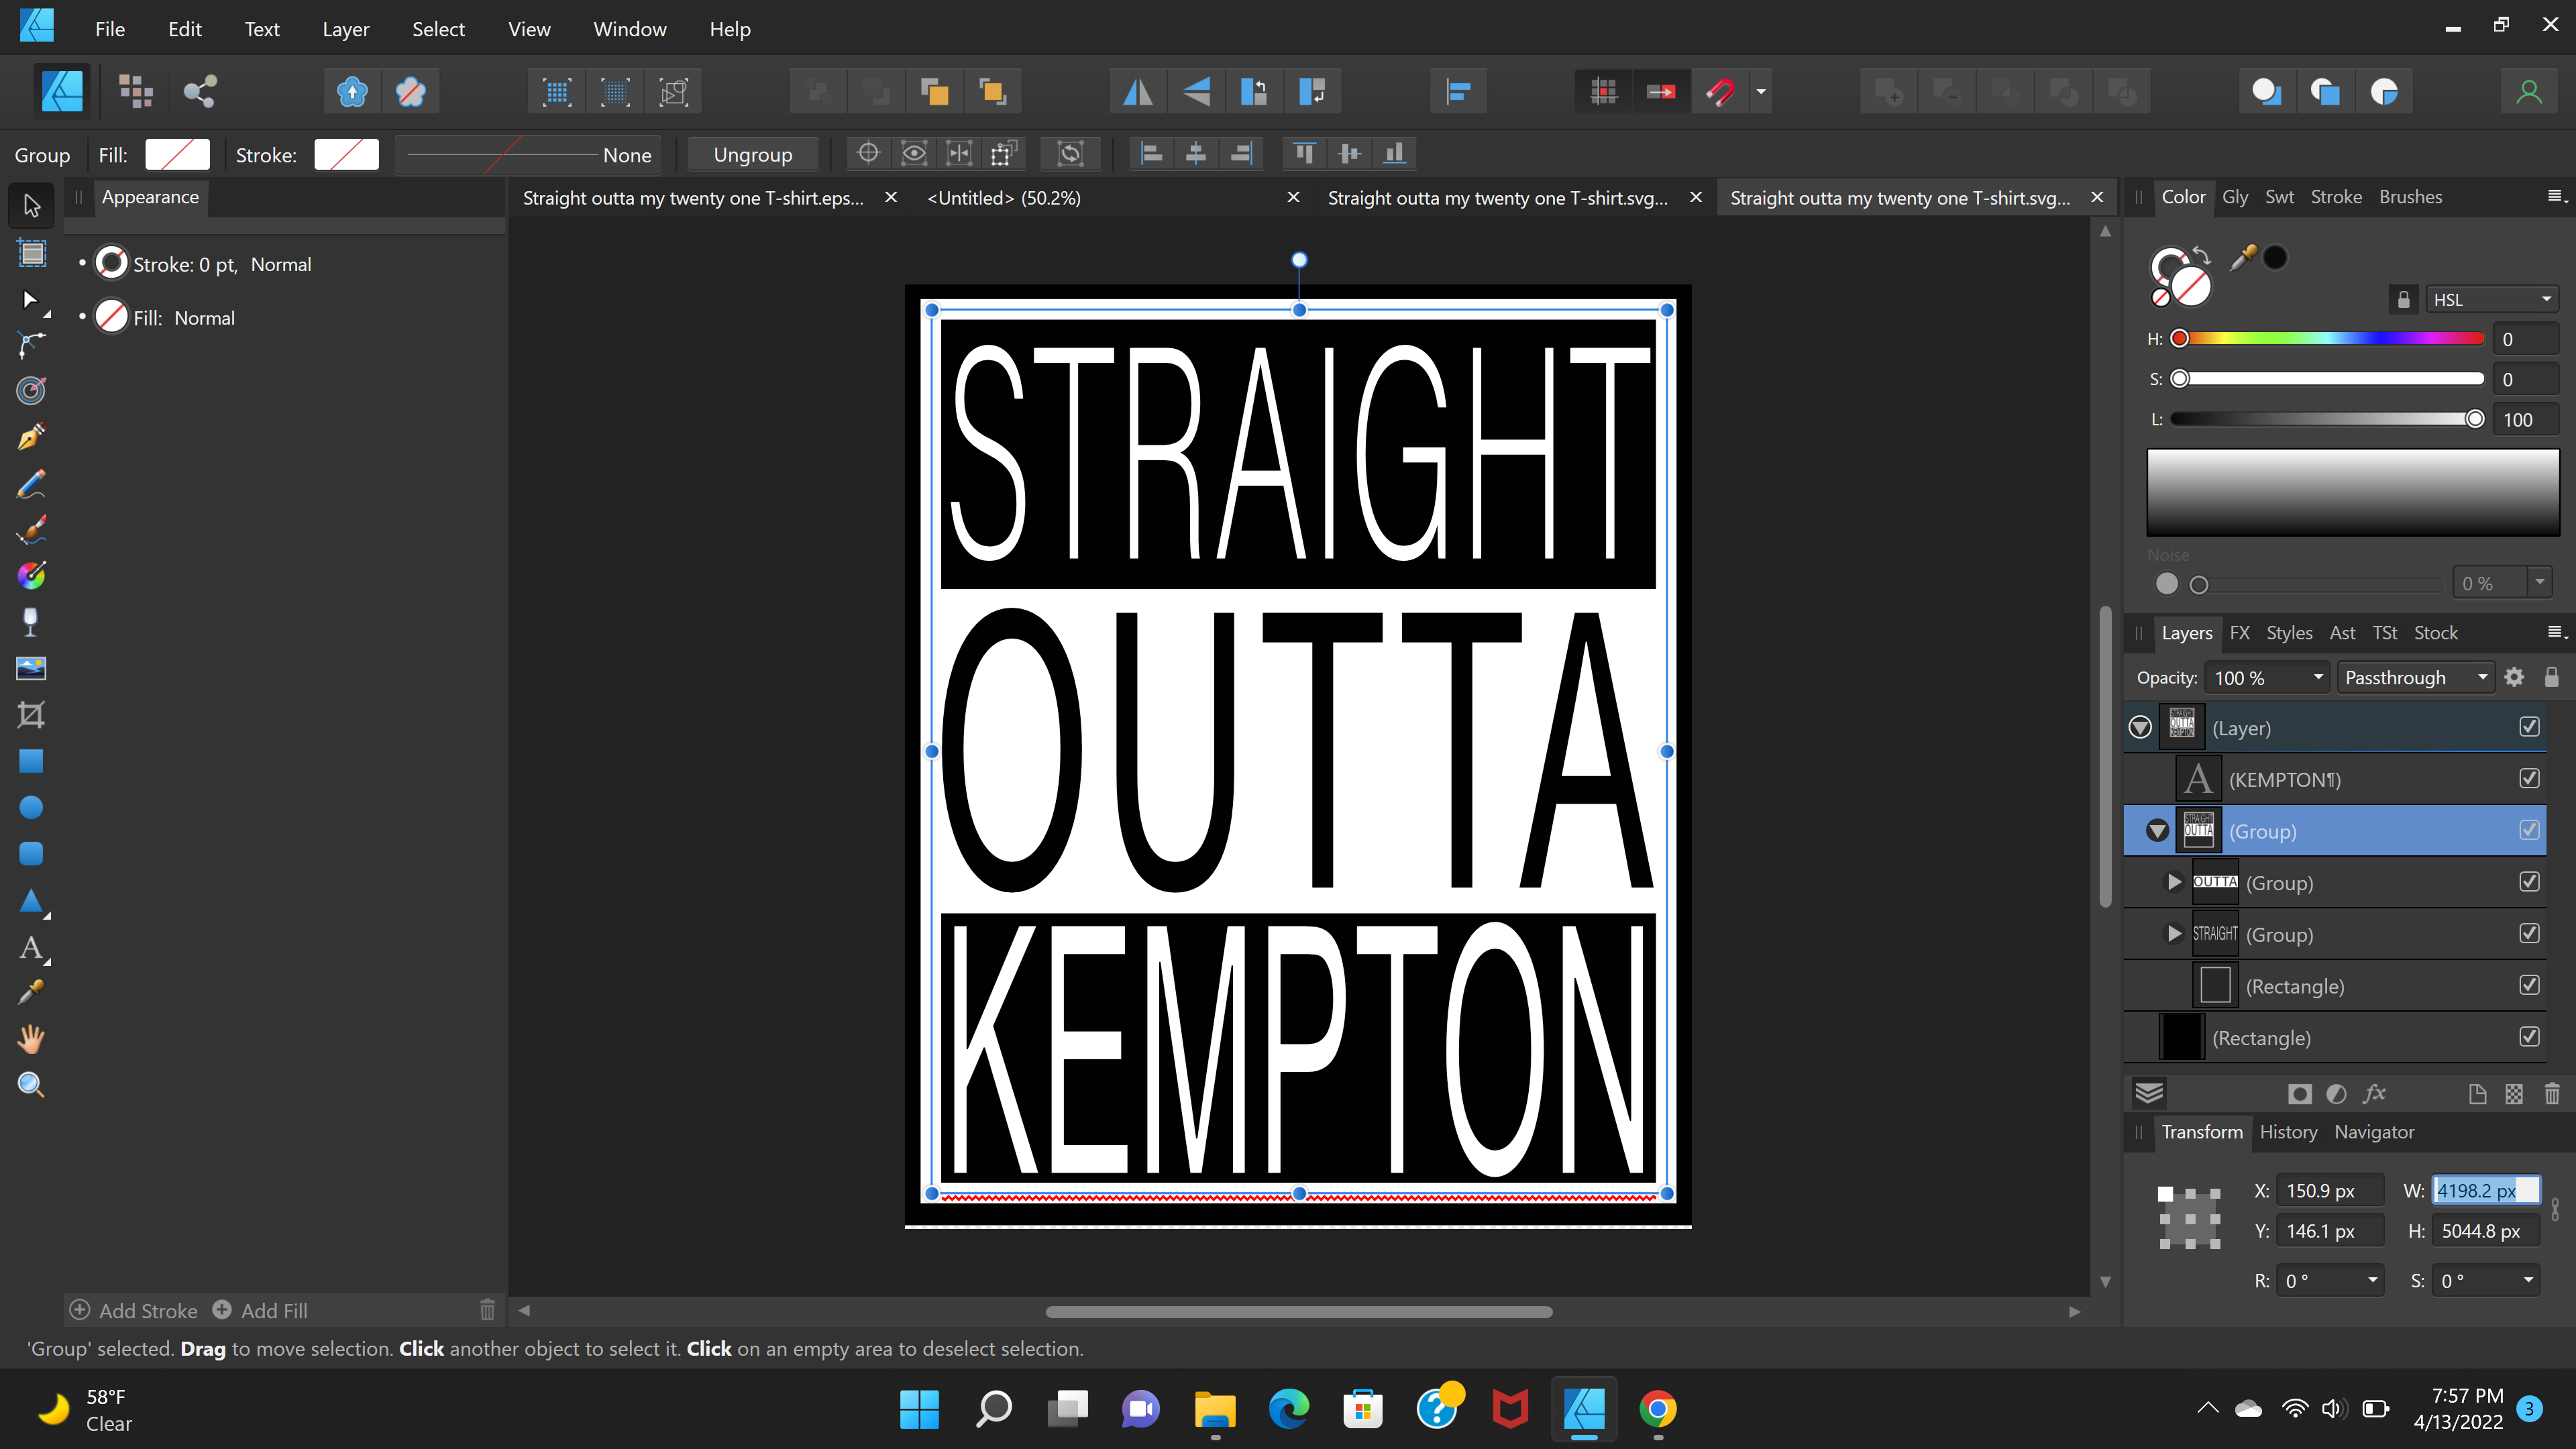The image size is (2576, 1449).
Task: Click the Ungroup button
Action: pos(753,154)
